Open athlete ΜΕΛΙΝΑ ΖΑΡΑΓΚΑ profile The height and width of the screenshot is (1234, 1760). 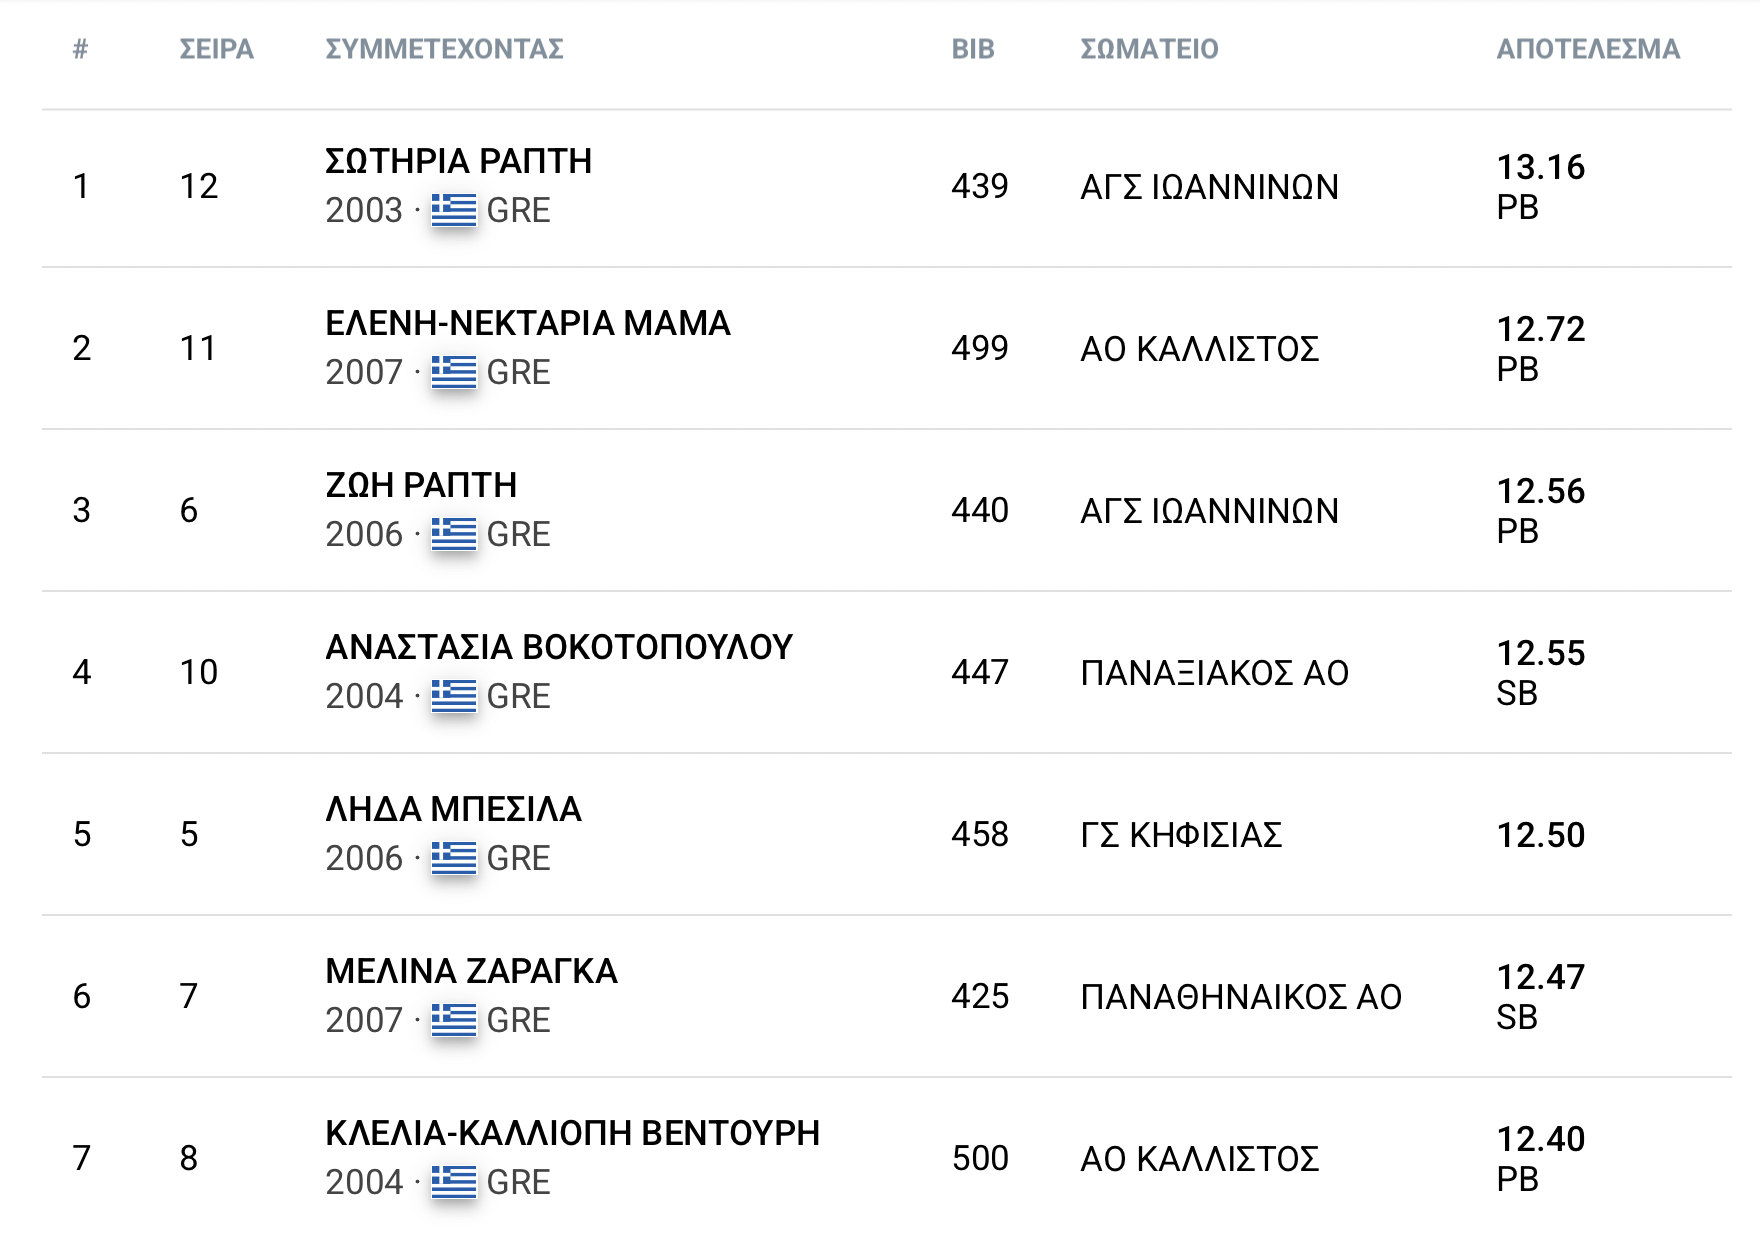pos(471,971)
